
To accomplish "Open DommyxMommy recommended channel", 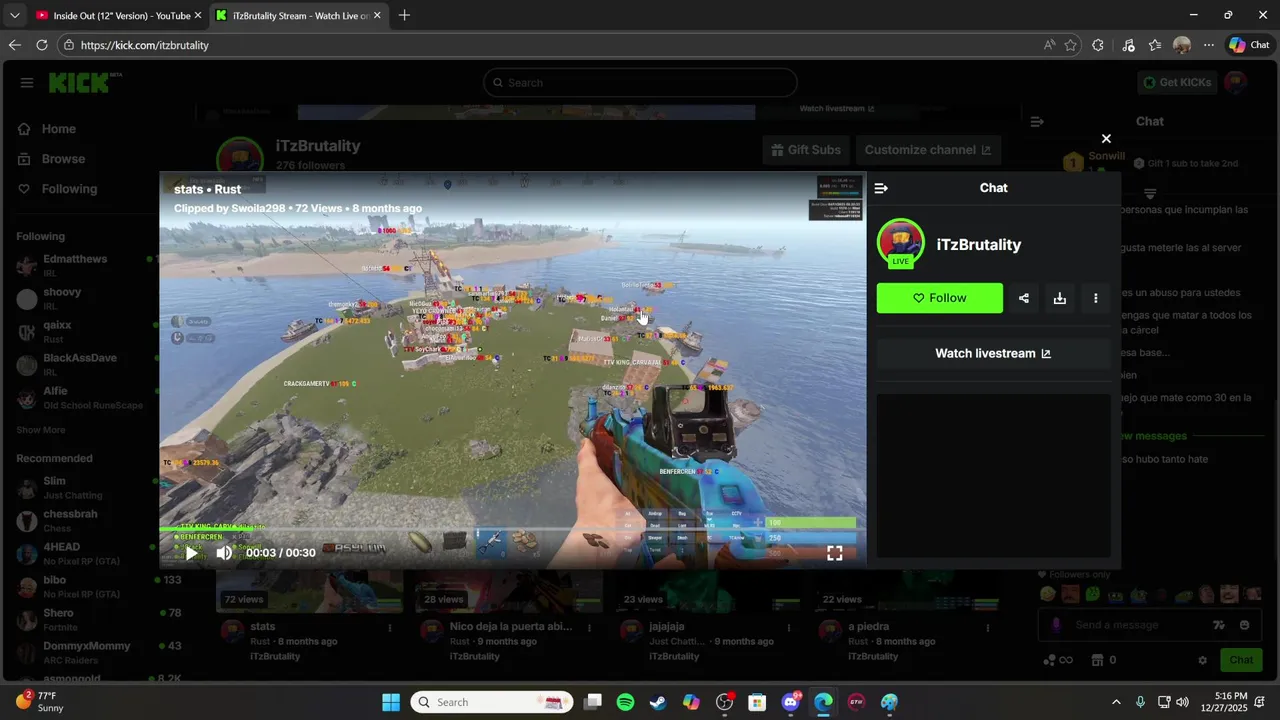I will (x=98, y=652).
